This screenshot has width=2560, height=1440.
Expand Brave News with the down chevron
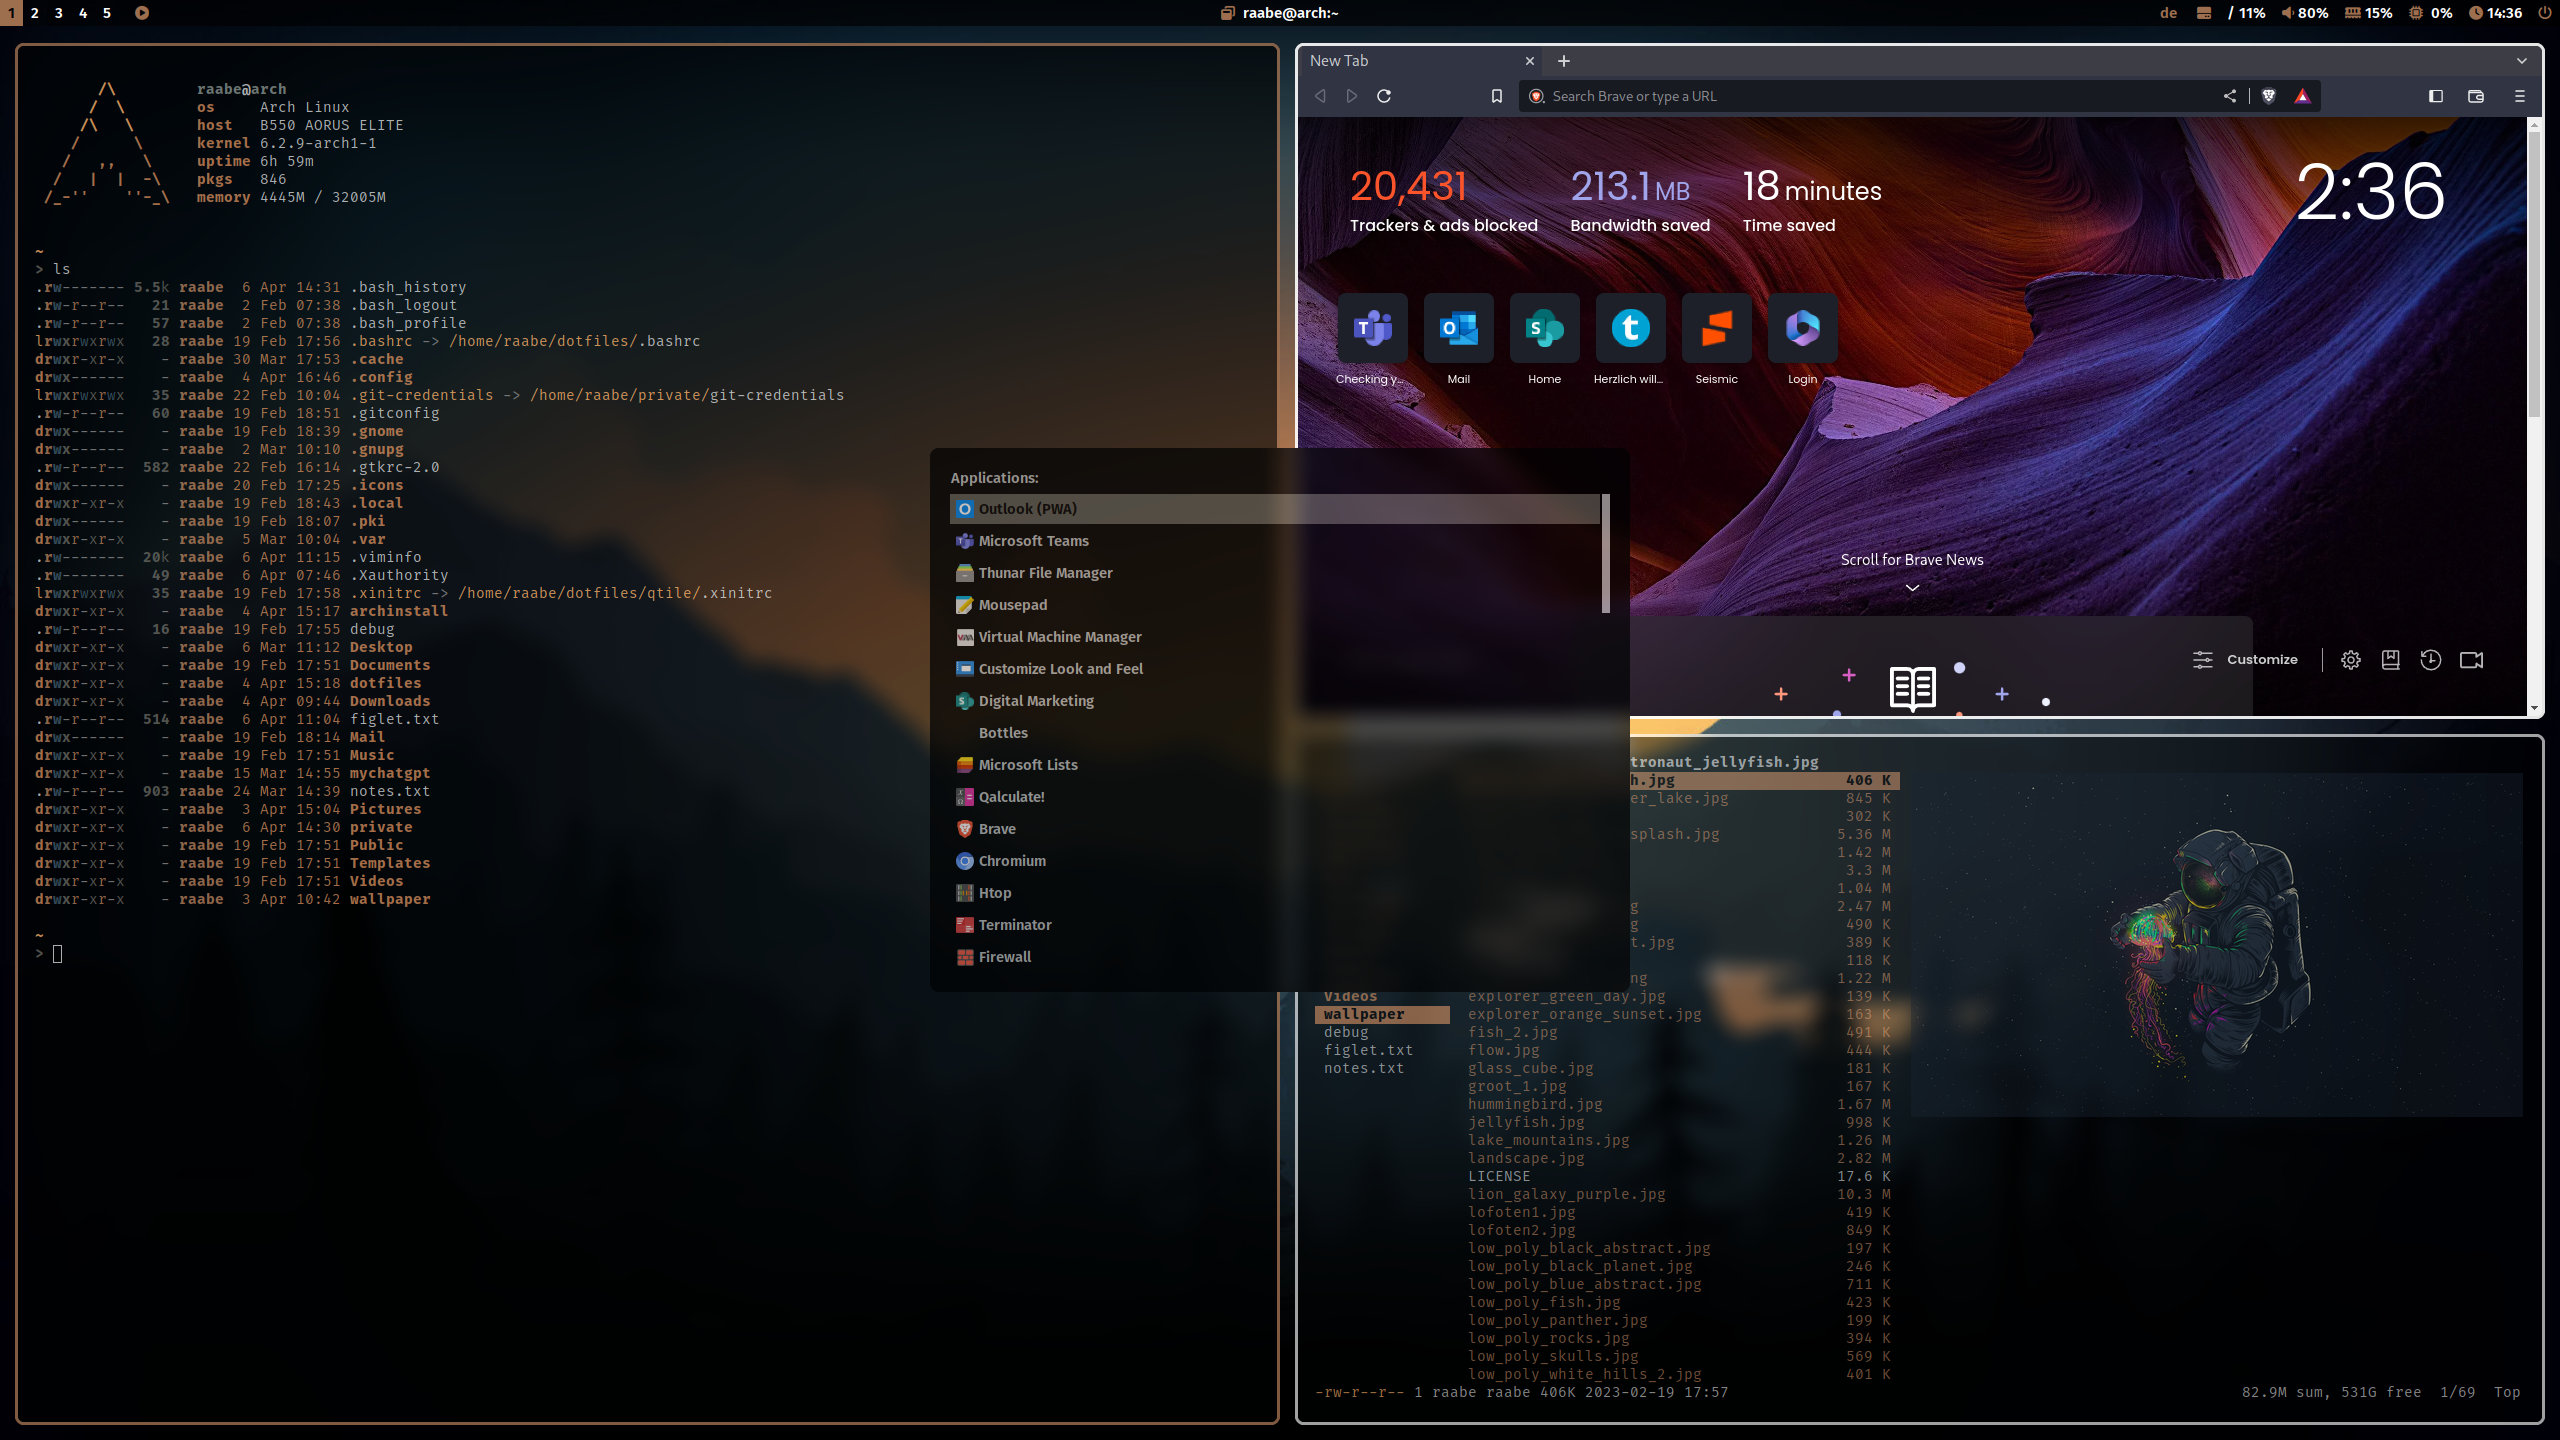click(1912, 588)
